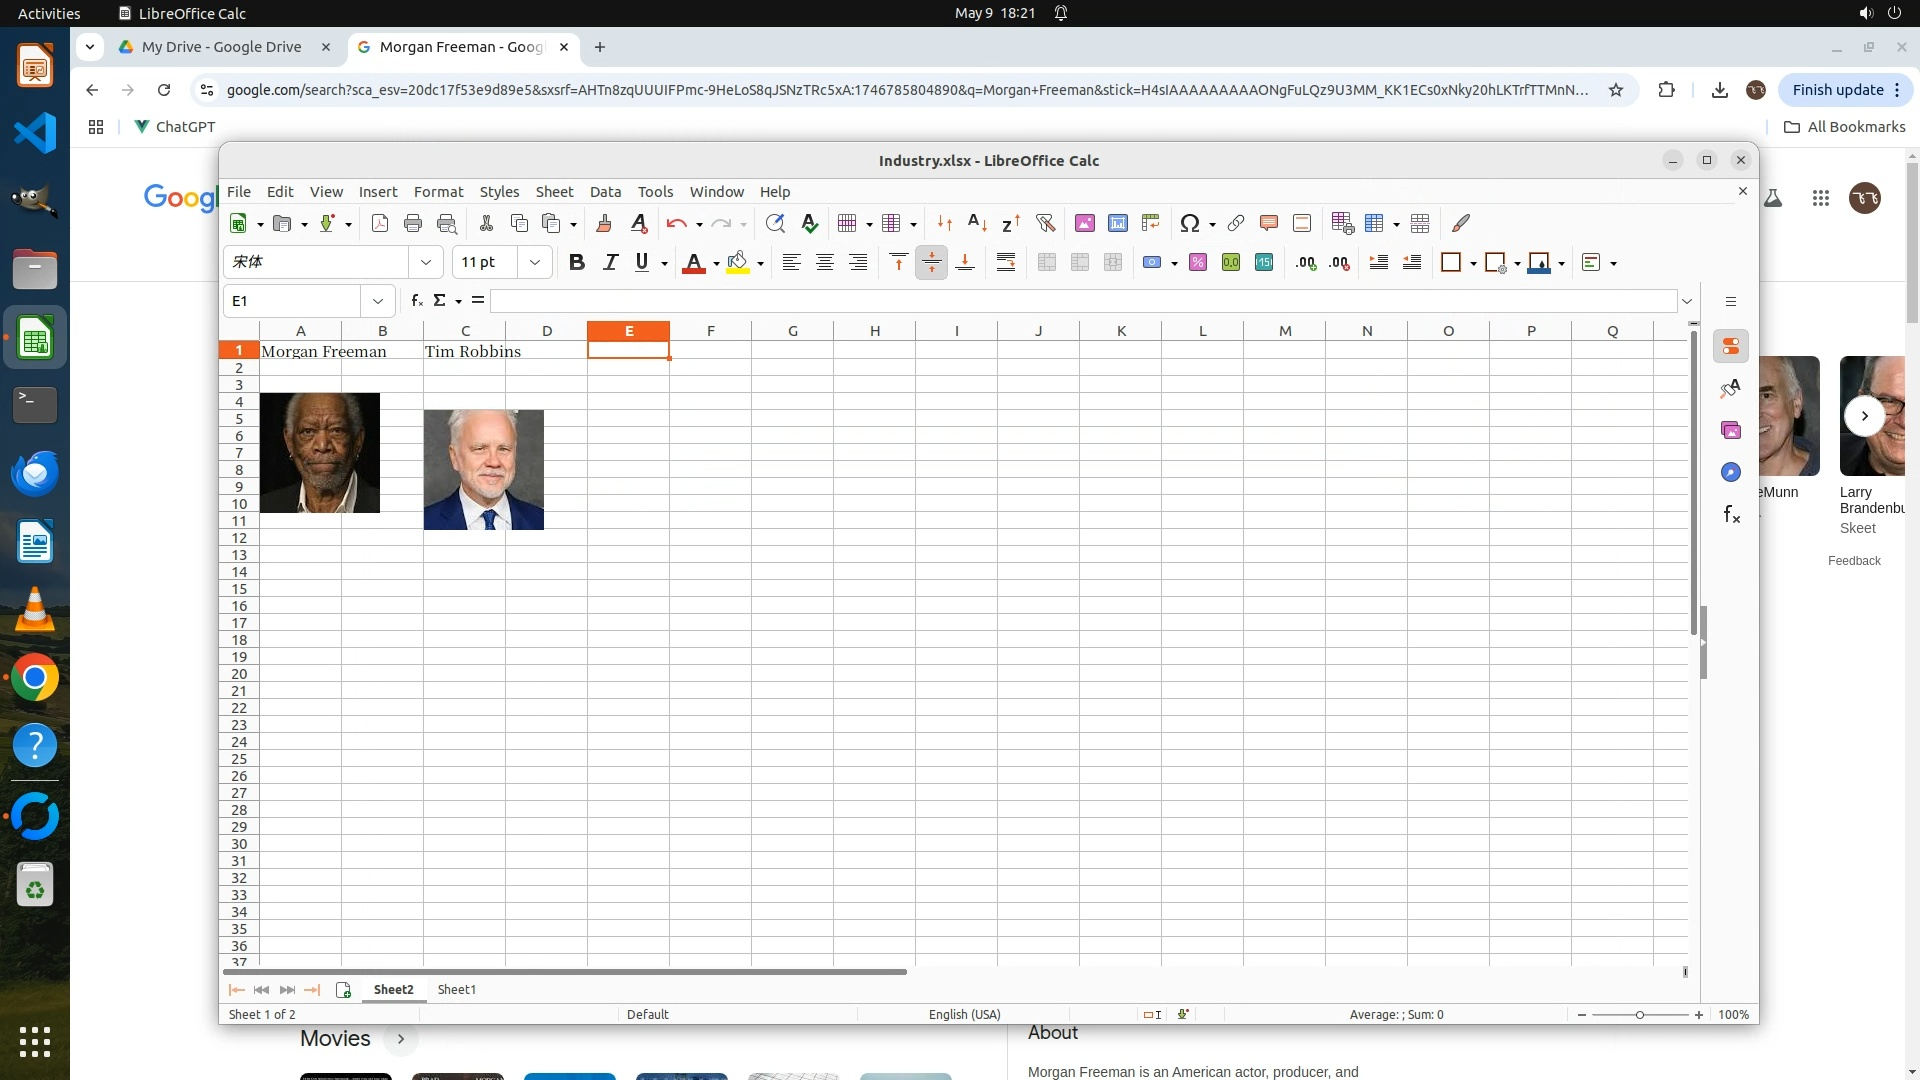Screen dimensions: 1920x1080
Task: Toggle Center Vertically alignment
Action: coord(931,263)
